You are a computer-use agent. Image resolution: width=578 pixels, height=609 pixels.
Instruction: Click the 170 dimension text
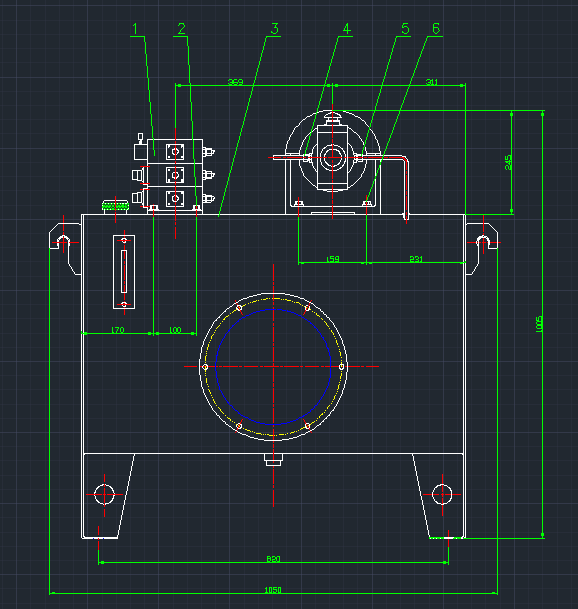(x=117, y=330)
